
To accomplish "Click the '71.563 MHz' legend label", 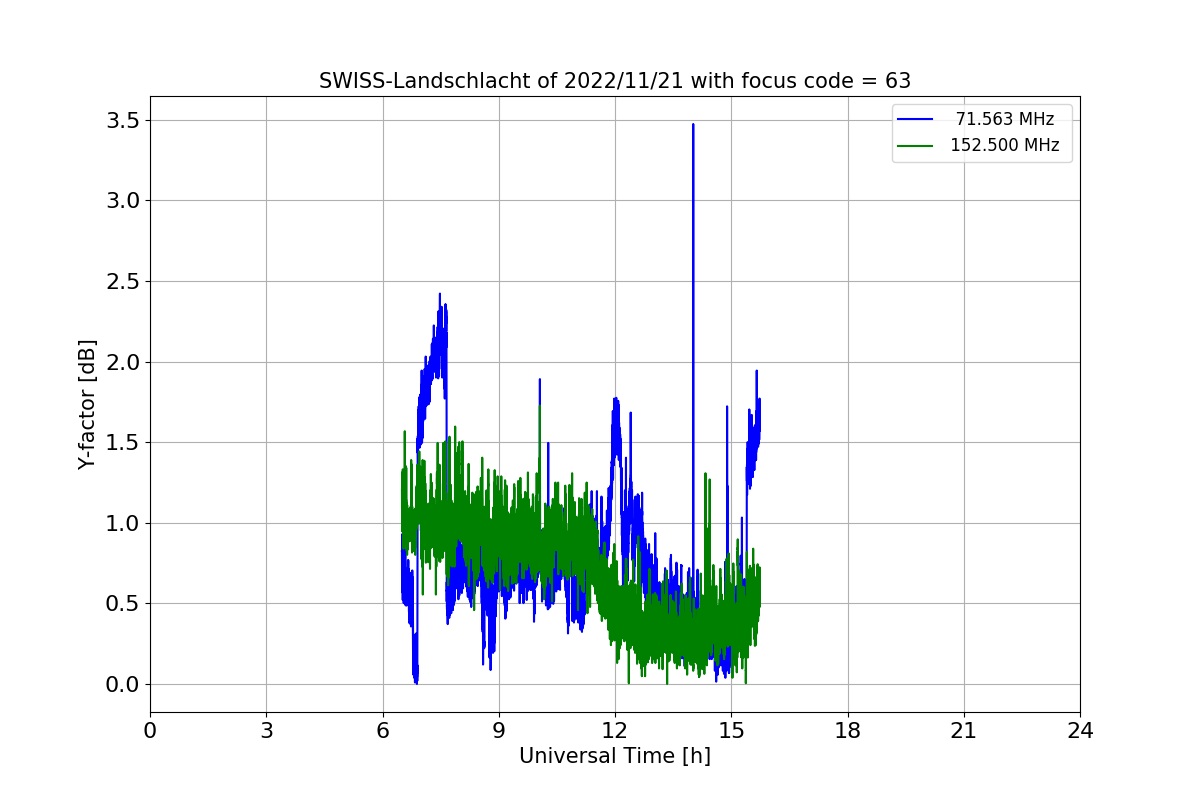I will coord(1005,119).
